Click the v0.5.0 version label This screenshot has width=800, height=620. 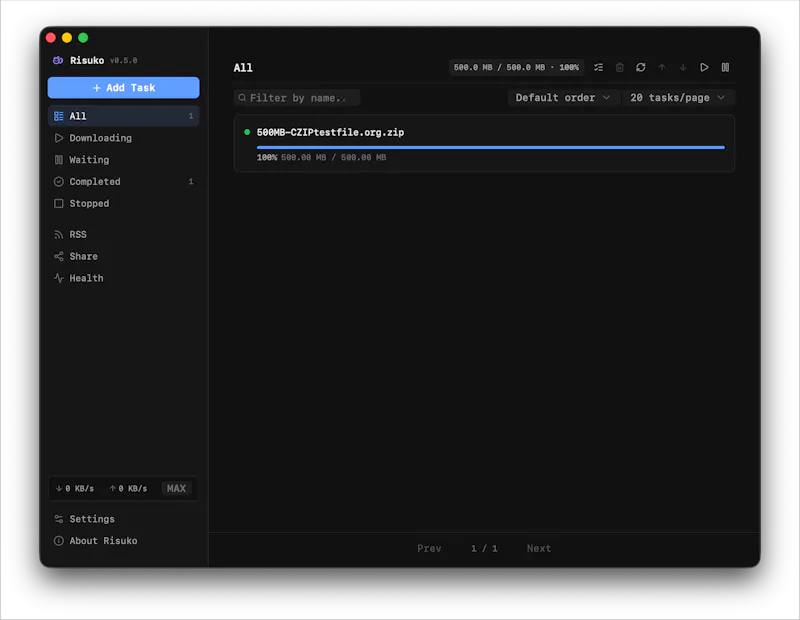coord(123,60)
